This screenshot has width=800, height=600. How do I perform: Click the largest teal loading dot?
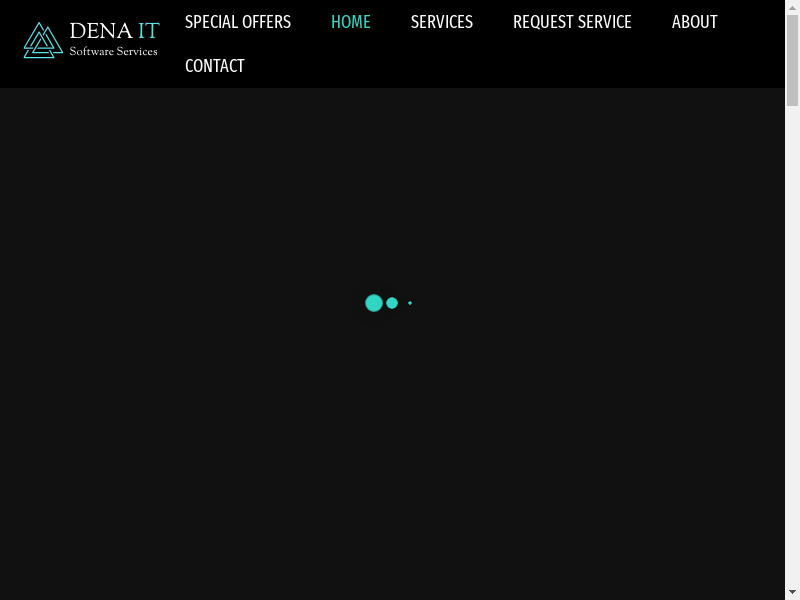[374, 303]
